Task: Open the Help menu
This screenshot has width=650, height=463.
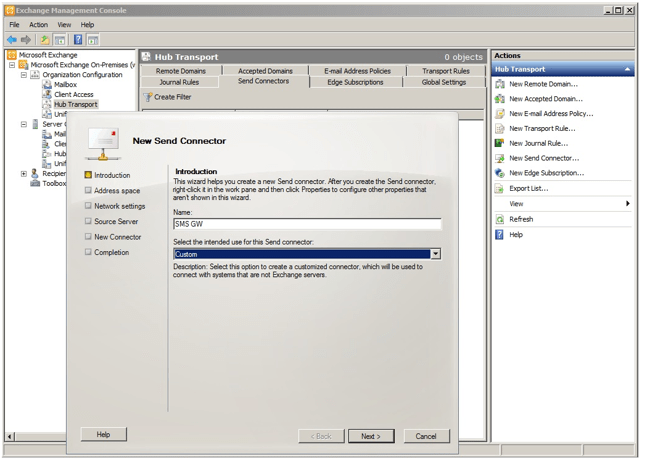Action: (x=87, y=25)
